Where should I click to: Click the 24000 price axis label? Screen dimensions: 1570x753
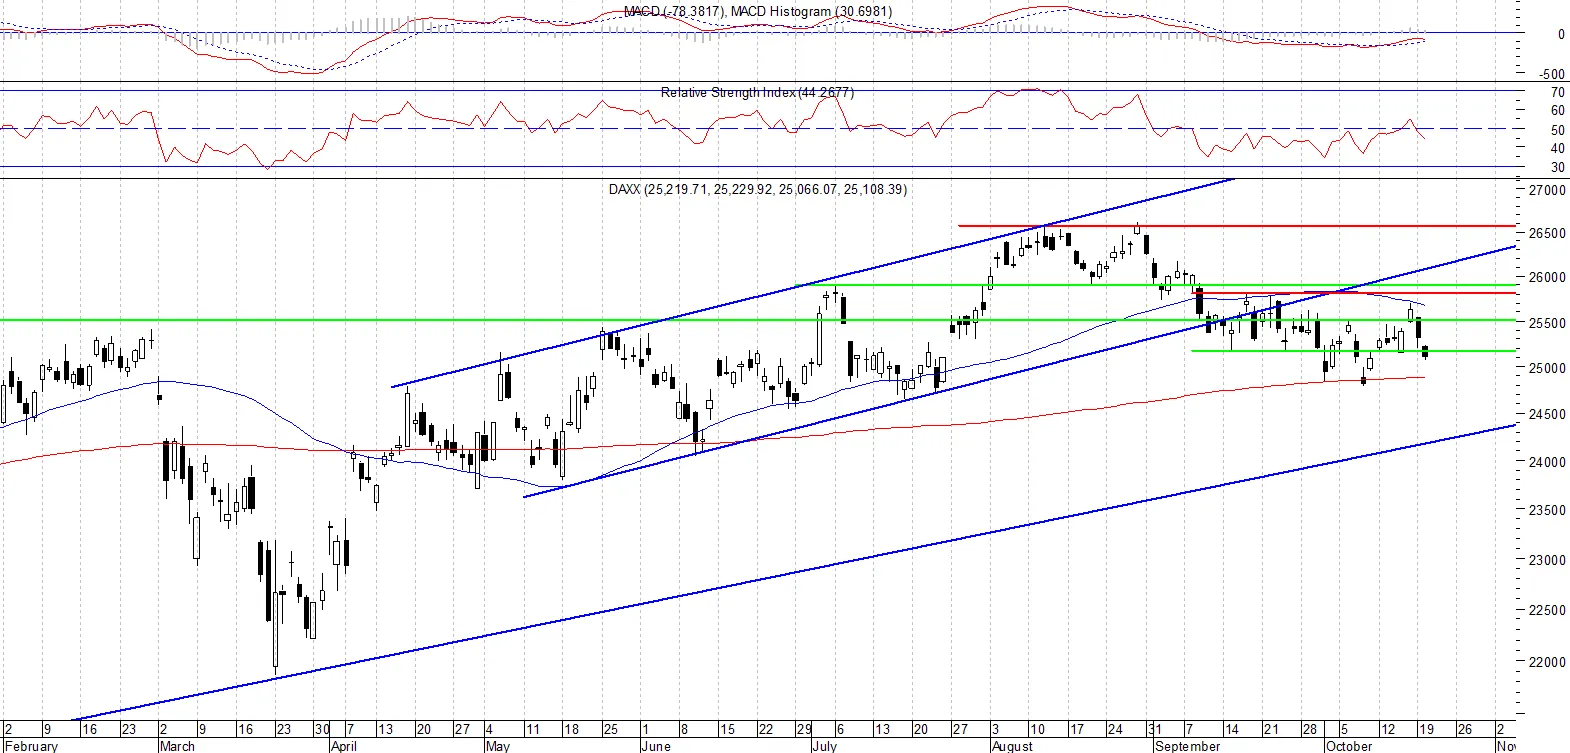pos(1548,463)
